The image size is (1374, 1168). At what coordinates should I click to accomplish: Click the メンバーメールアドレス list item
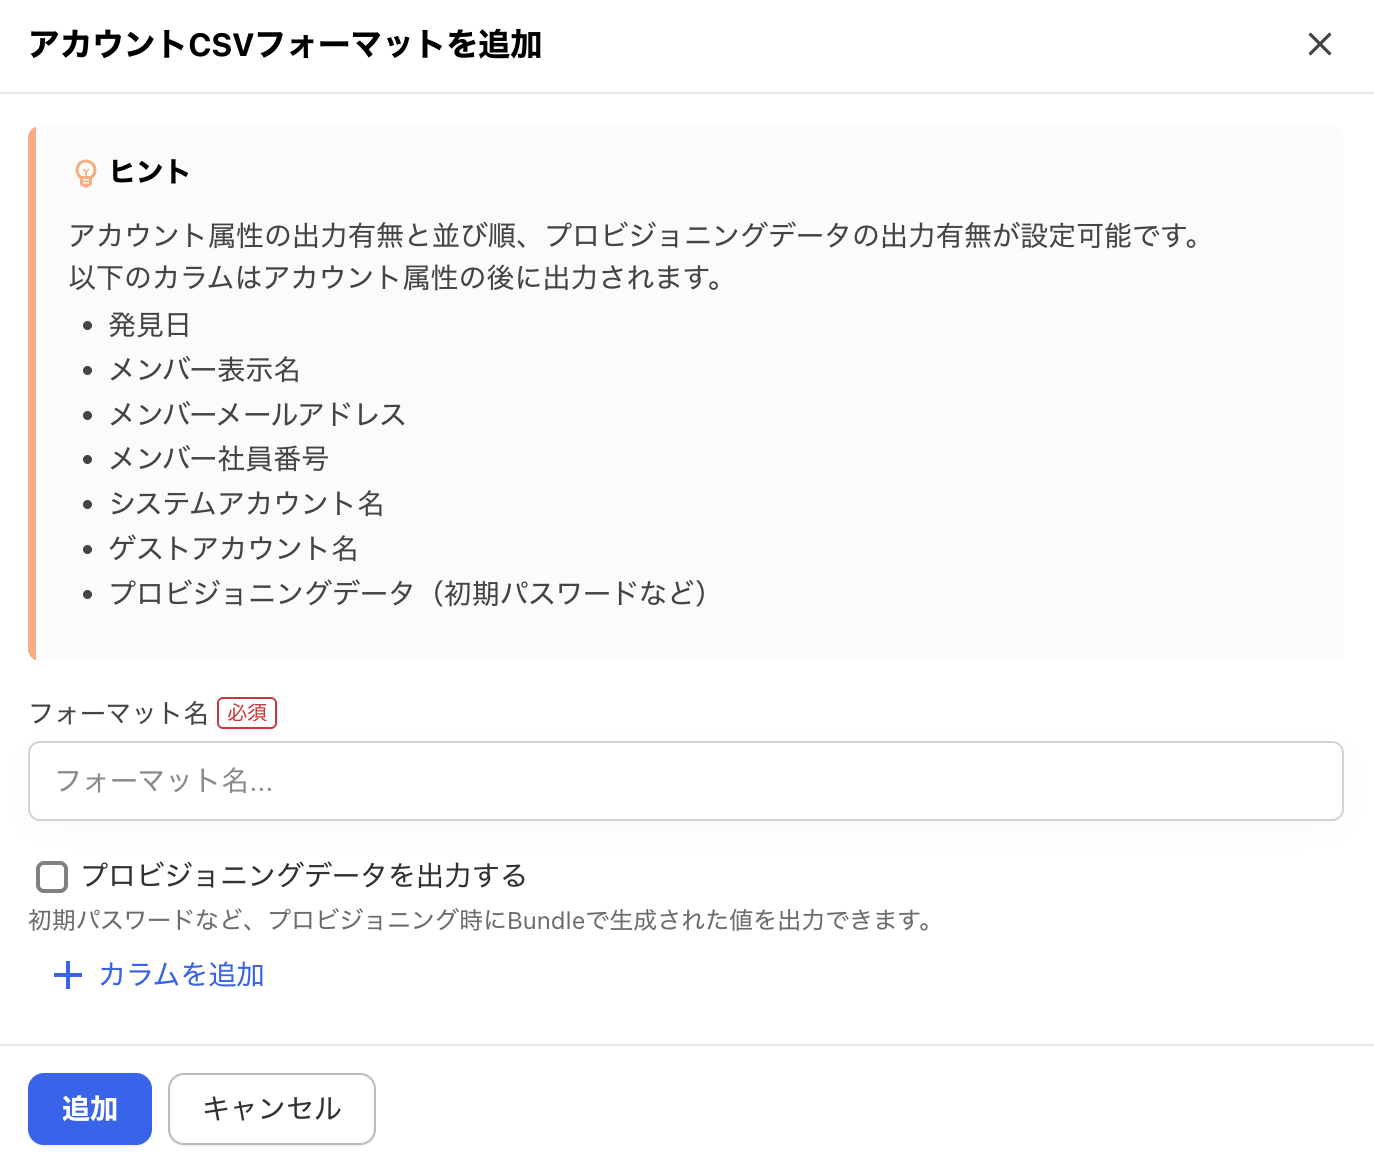coord(257,414)
